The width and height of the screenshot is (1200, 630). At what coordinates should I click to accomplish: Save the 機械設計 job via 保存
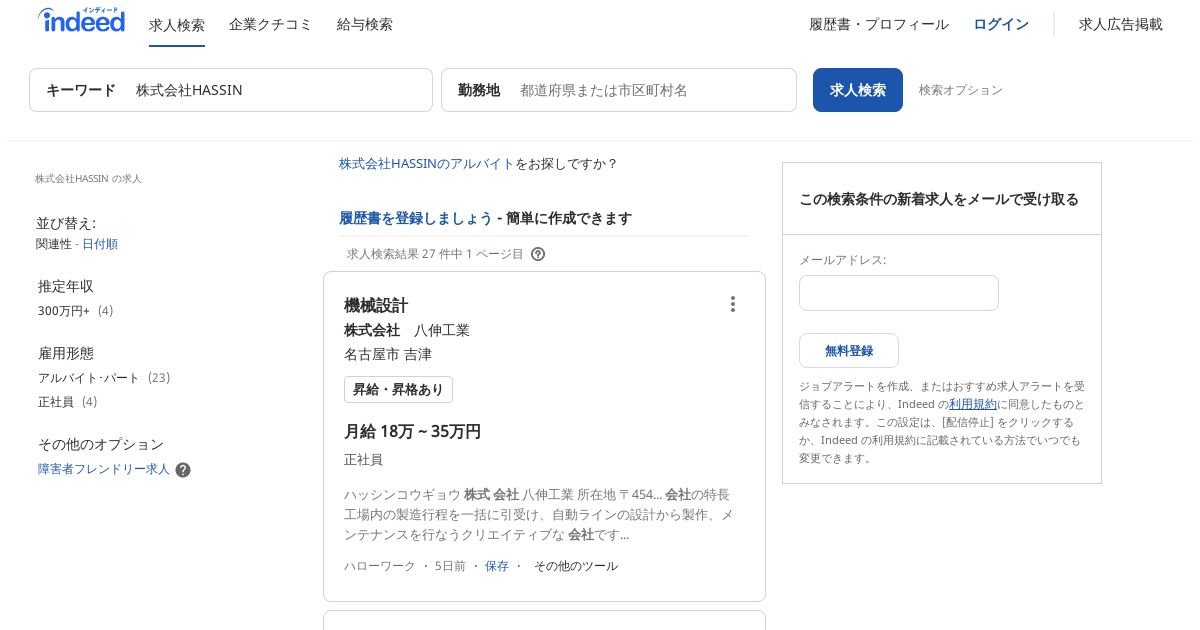[x=497, y=566]
